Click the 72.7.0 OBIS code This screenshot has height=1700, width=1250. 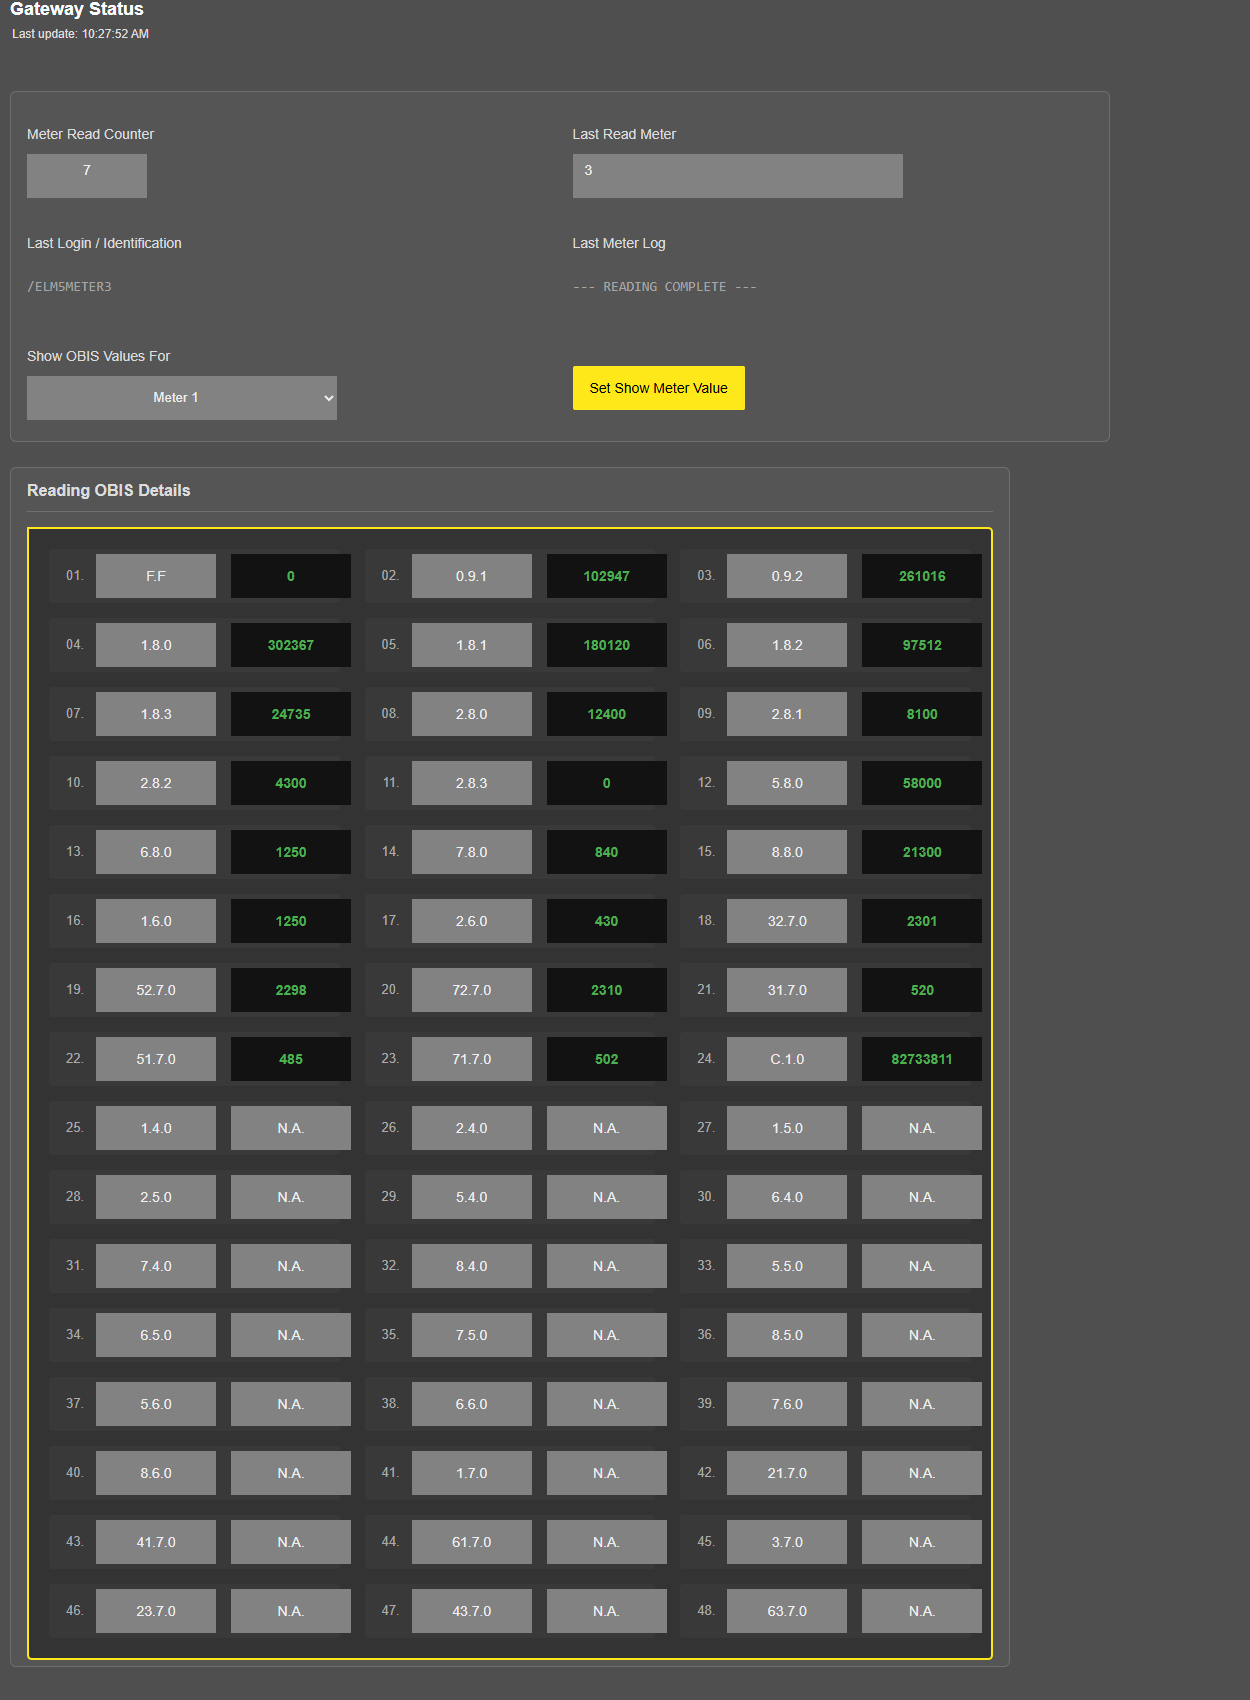(472, 990)
